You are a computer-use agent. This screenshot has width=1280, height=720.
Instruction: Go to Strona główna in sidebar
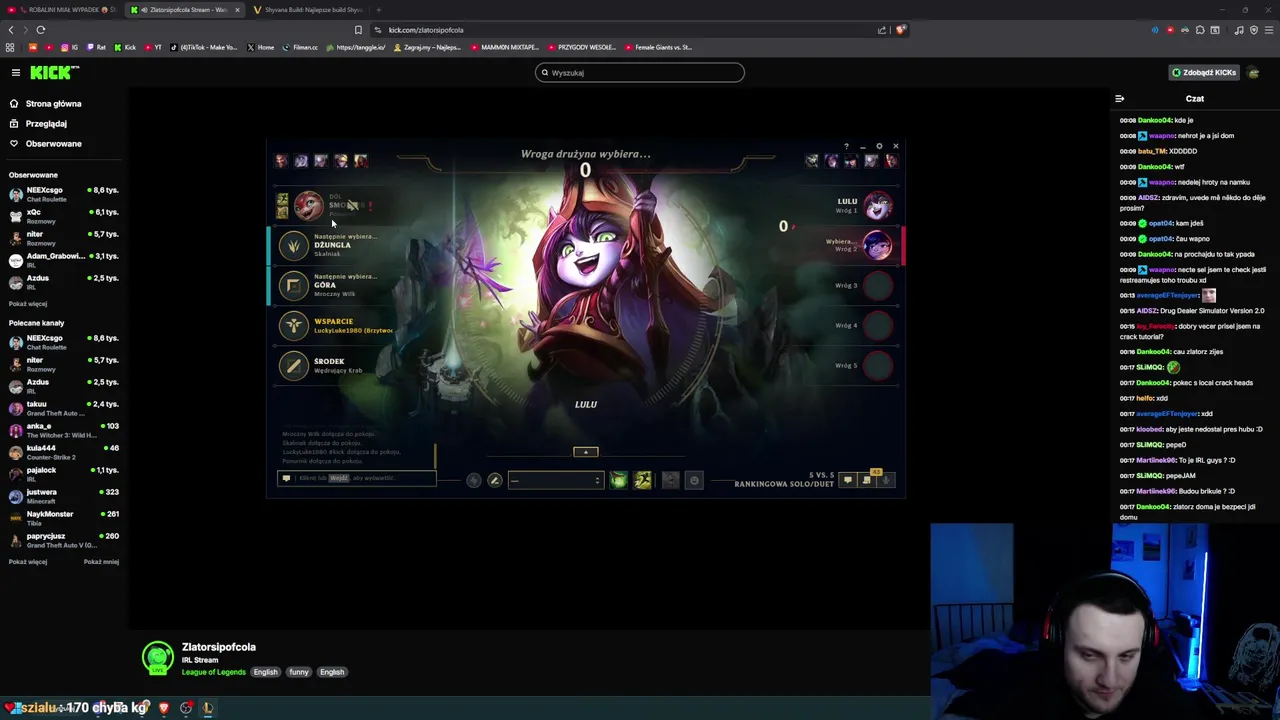pyautogui.click(x=54, y=103)
